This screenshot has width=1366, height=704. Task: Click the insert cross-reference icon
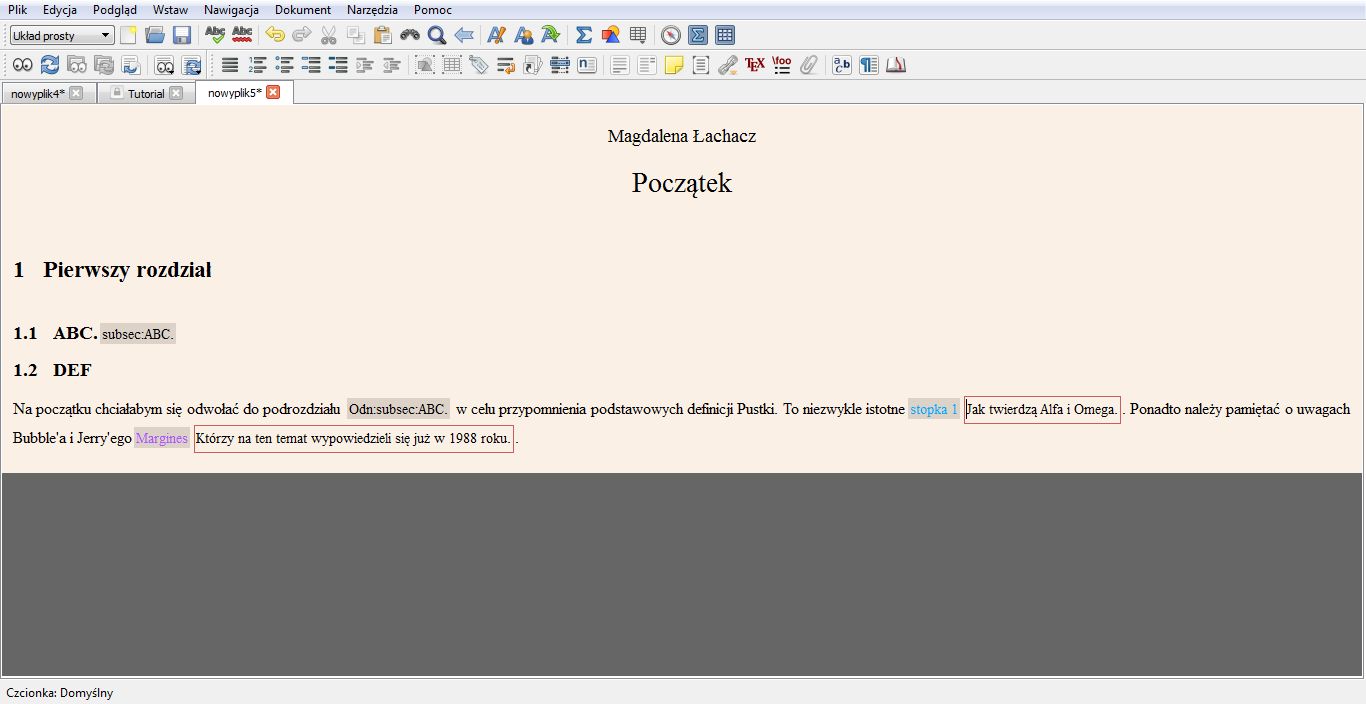point(506,65)
